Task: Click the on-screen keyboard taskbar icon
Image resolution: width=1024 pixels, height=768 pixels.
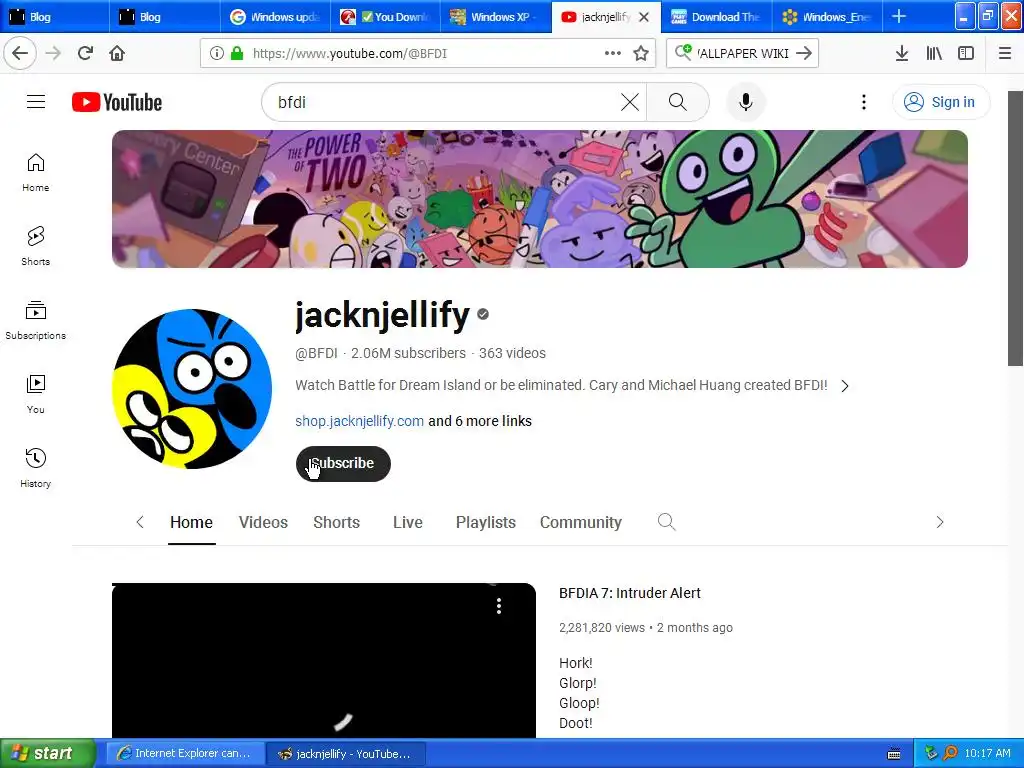Action: [x=894, y=754]
